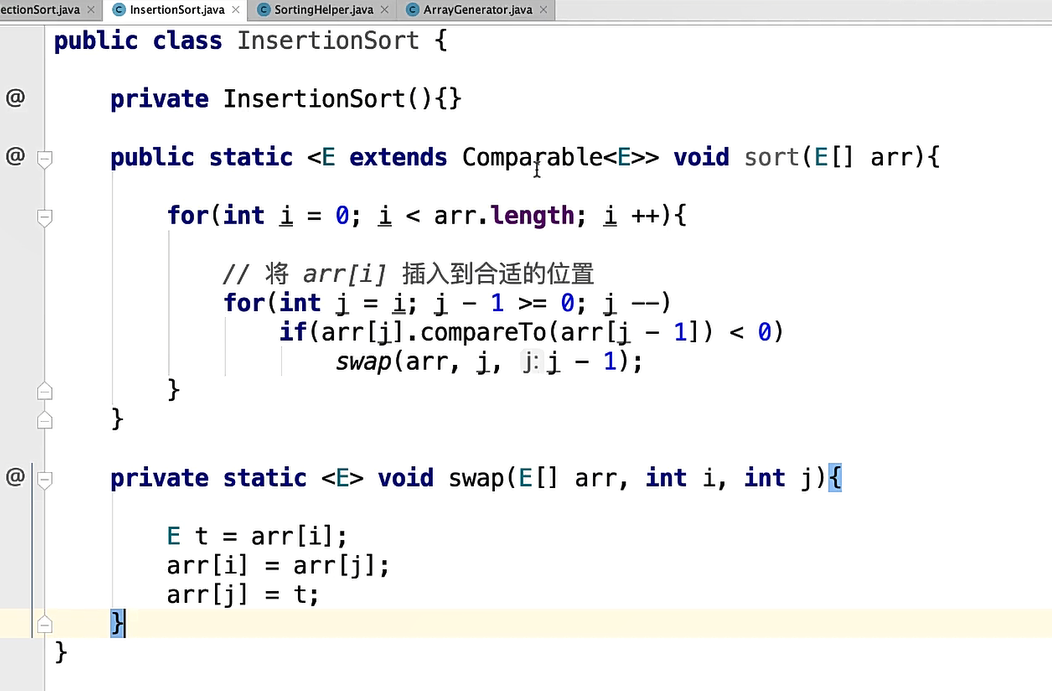Open the SortingHelper.java tab
The width and height of the screenshot is (1052, 691).
(x=323, y=10)
